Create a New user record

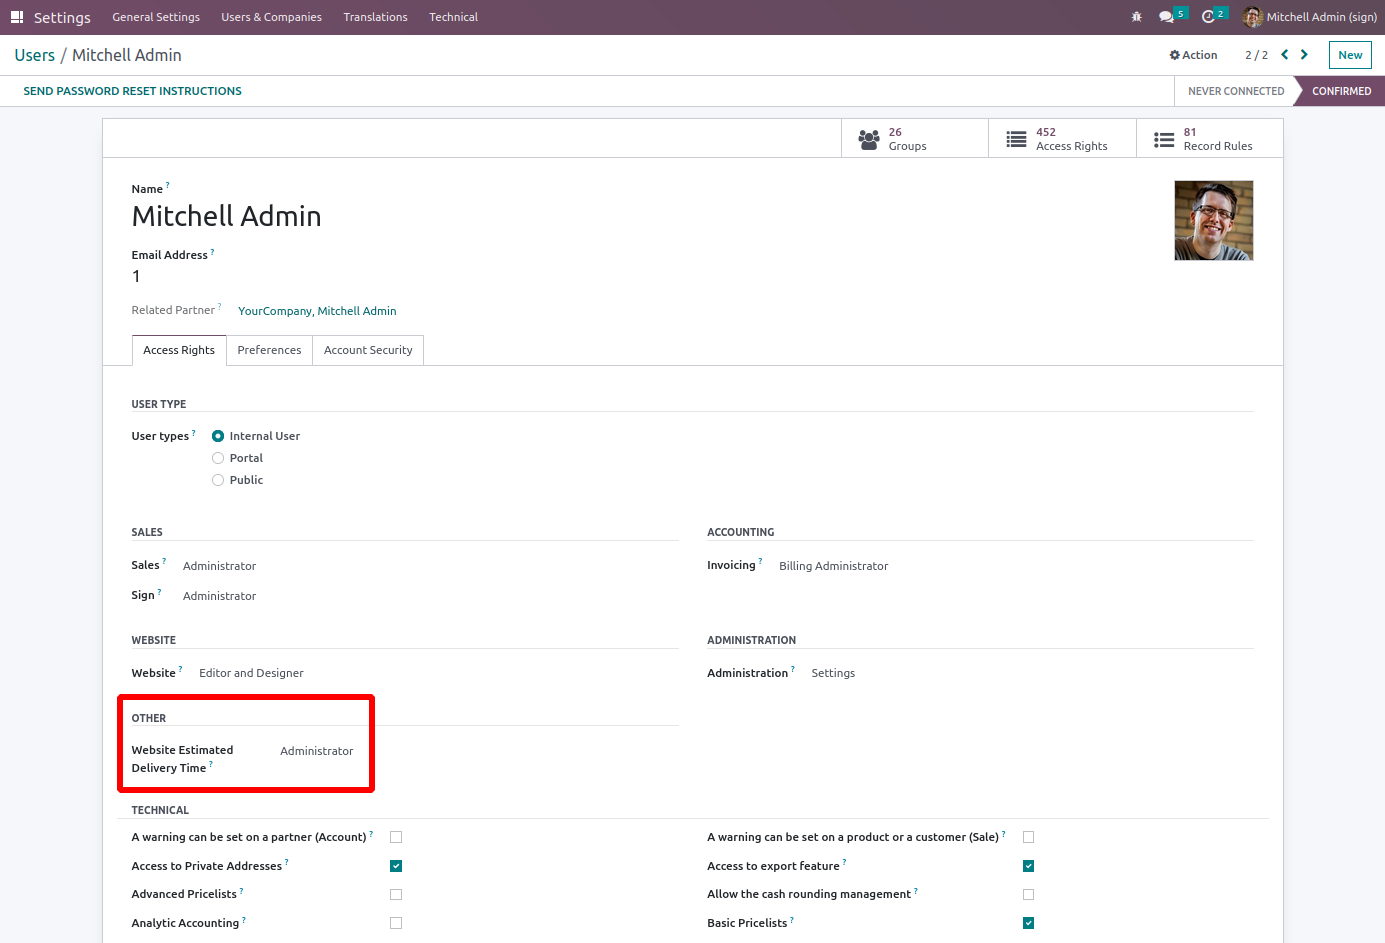click(1350, 55)
